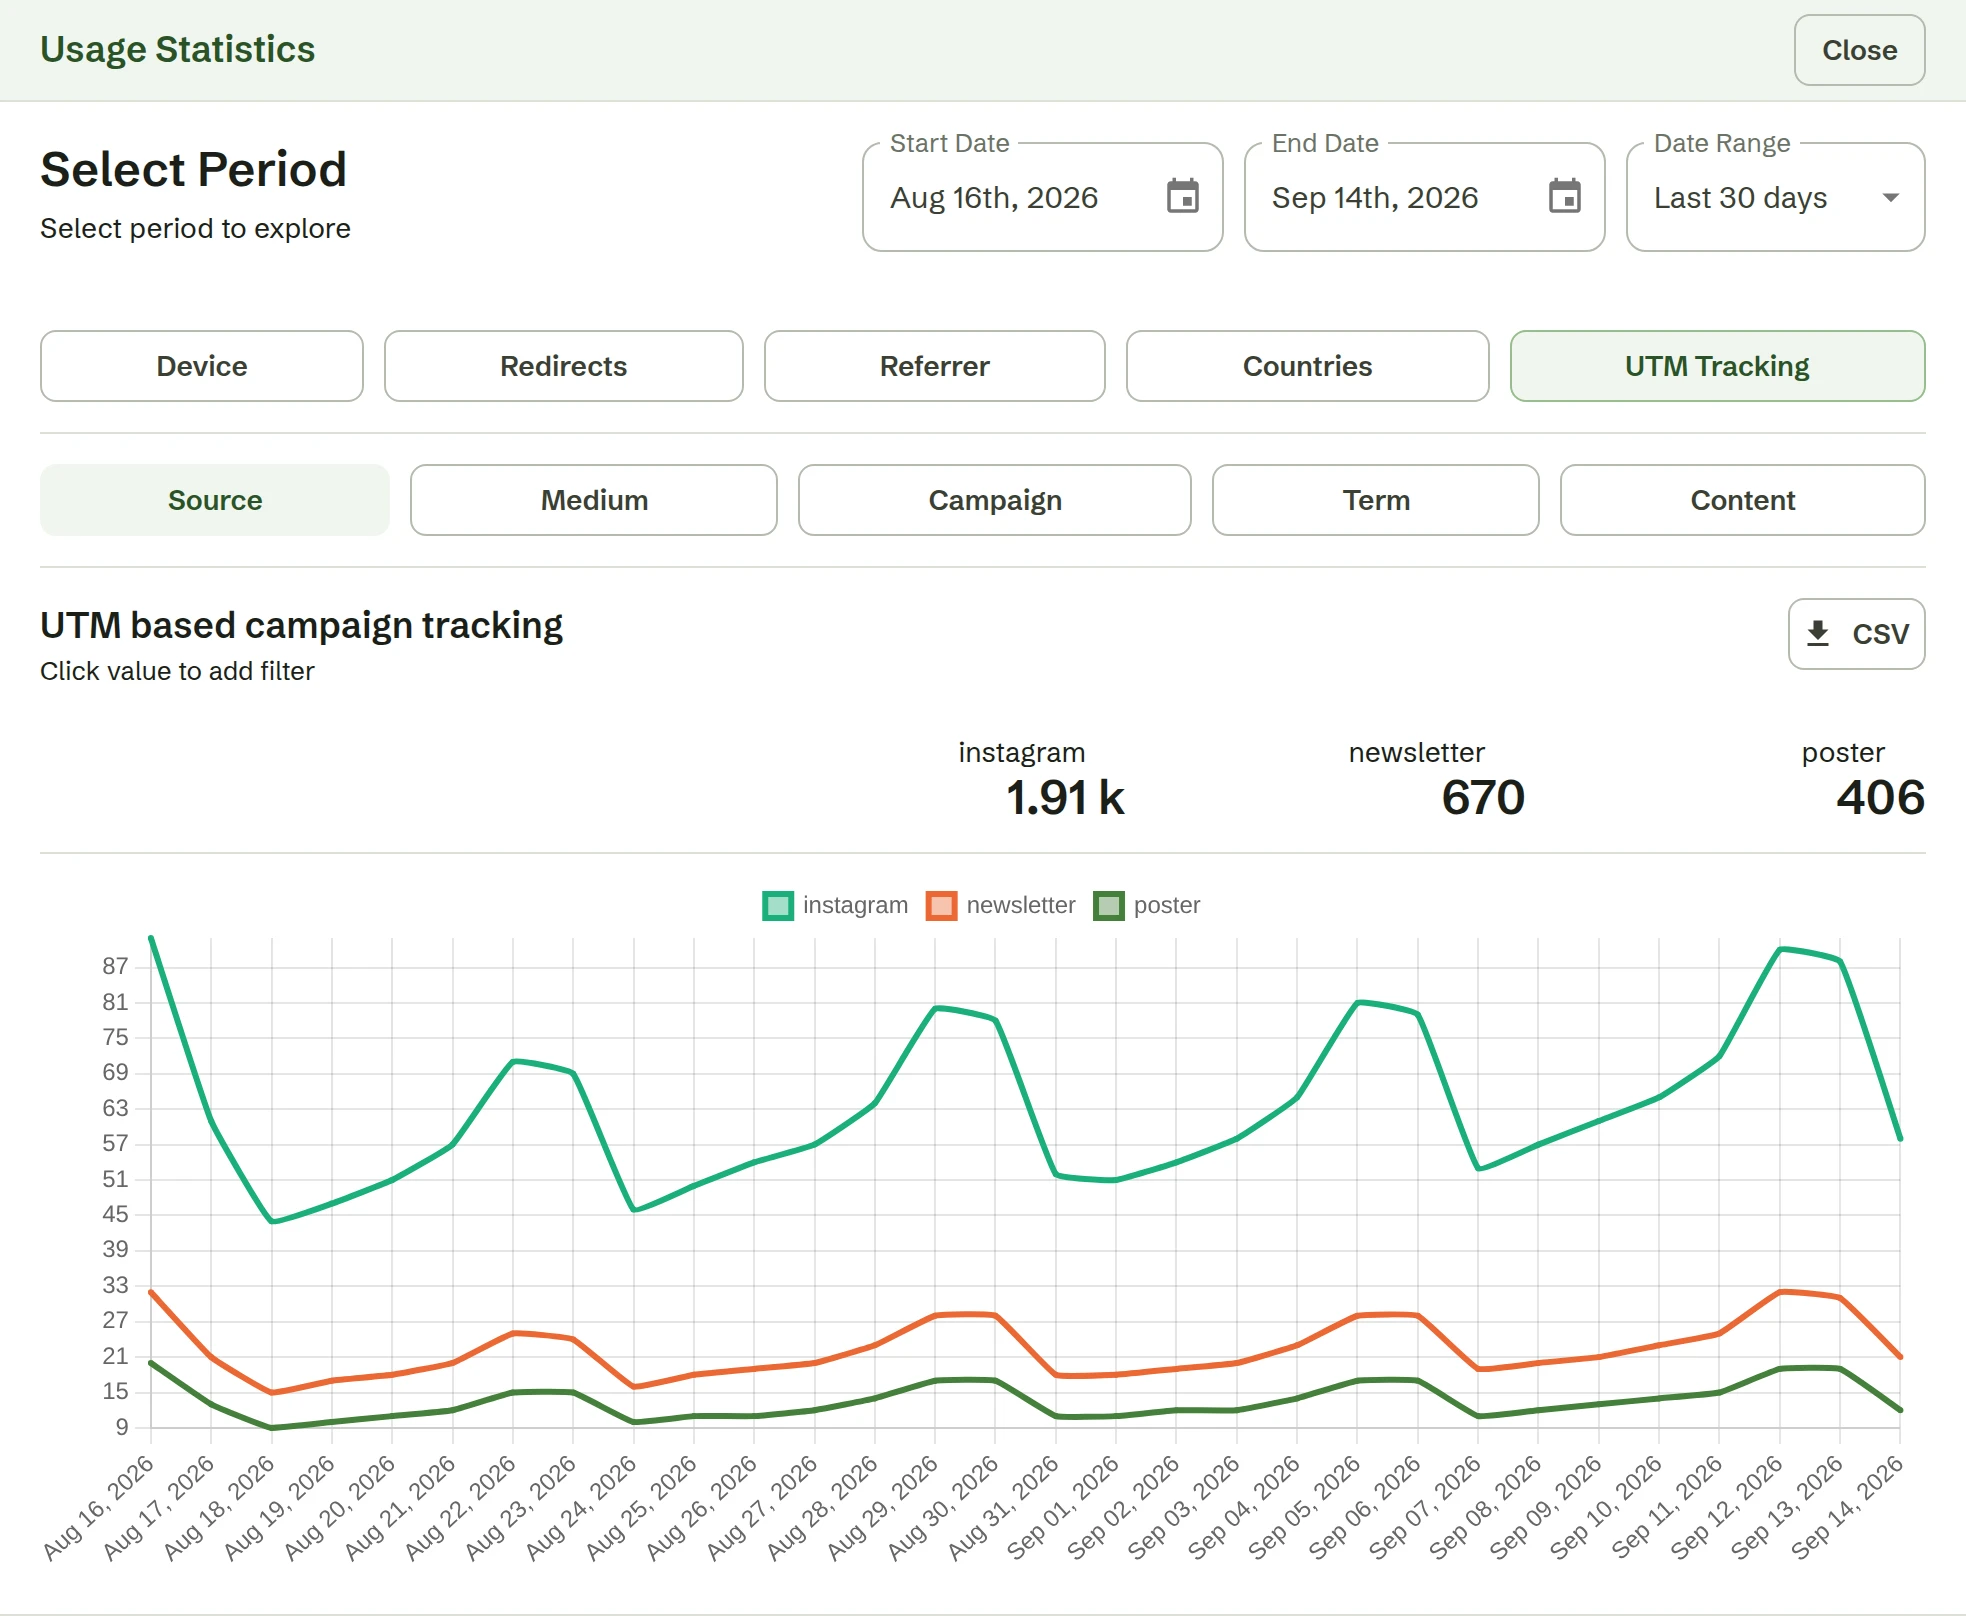Add filter for poster value 406

1880,798
